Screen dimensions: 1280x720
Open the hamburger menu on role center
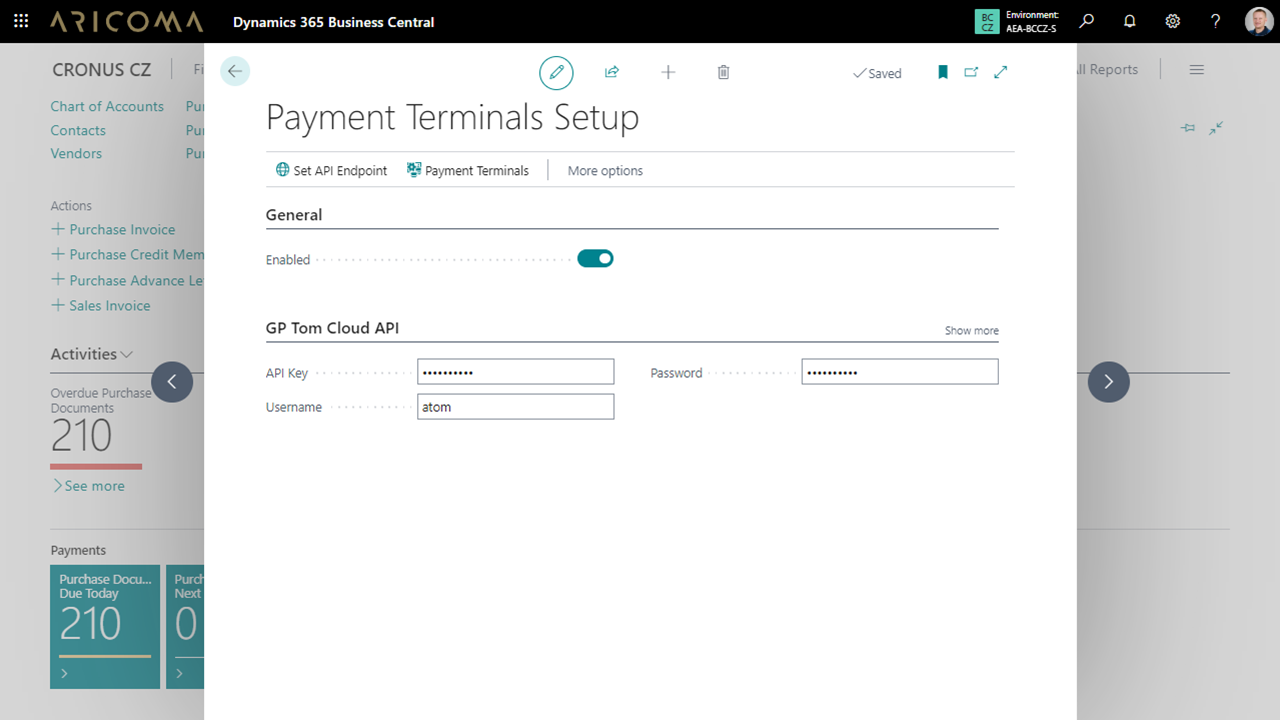click(x=1196, y=70)
